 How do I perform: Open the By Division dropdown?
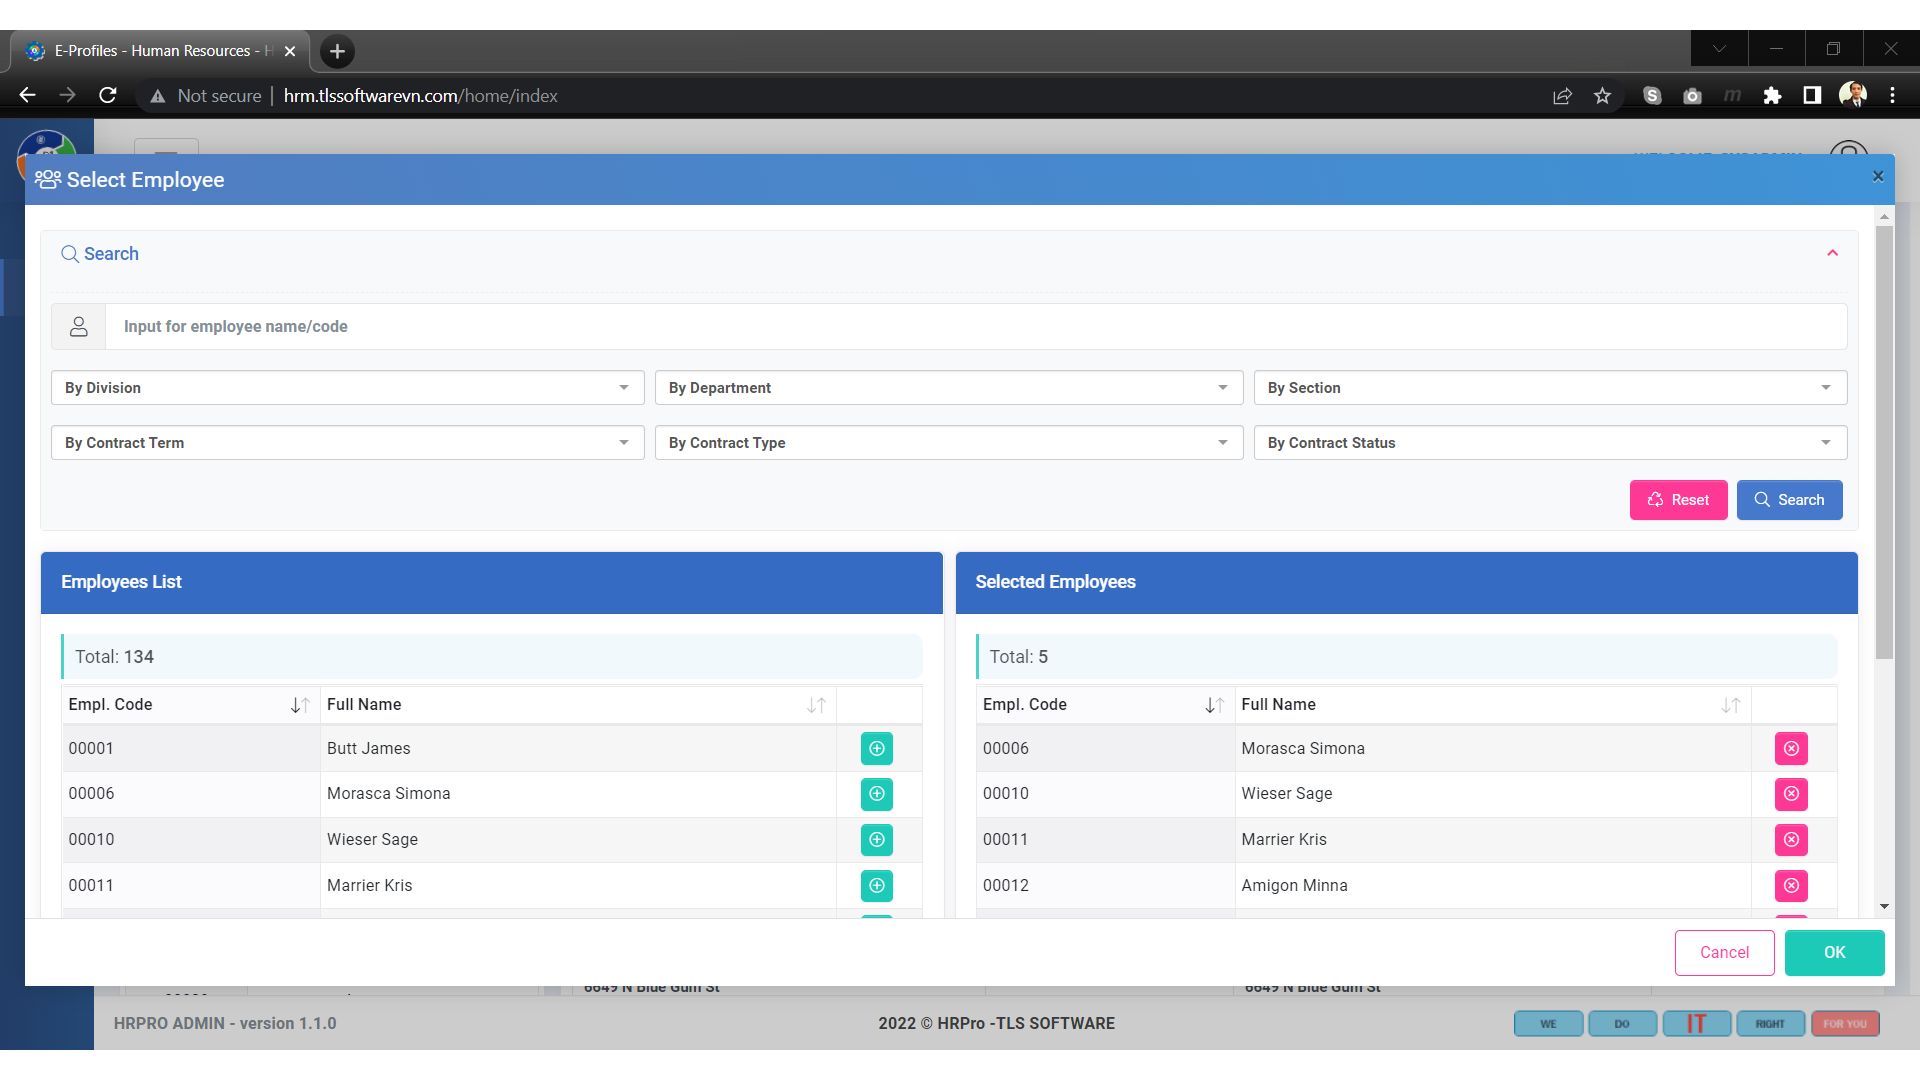347,388
